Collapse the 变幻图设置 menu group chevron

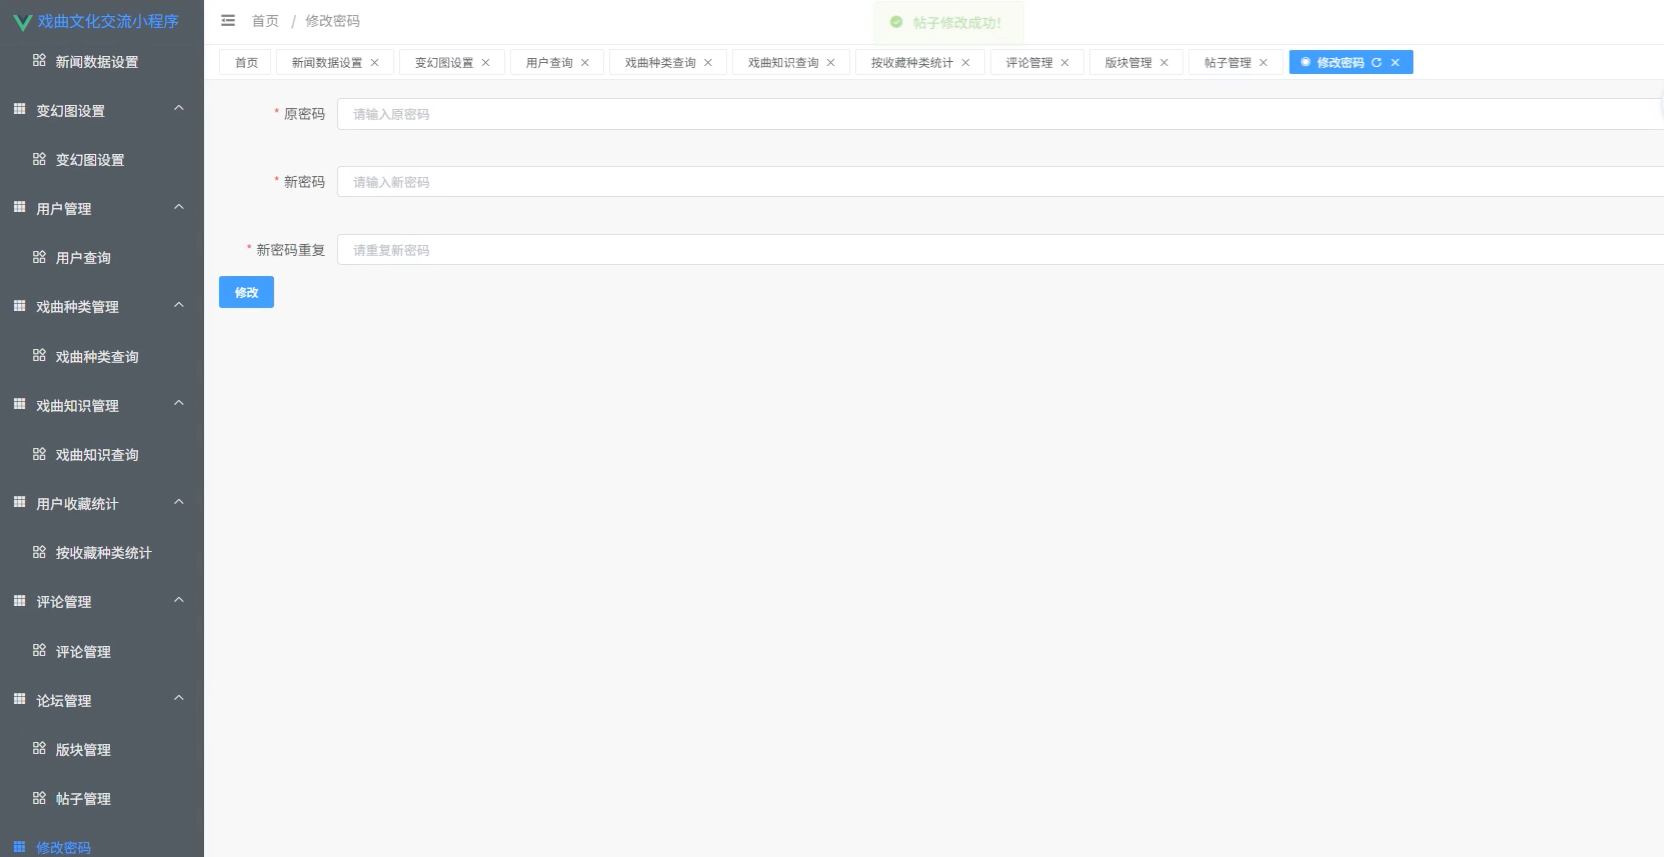[x=179, y=108]
